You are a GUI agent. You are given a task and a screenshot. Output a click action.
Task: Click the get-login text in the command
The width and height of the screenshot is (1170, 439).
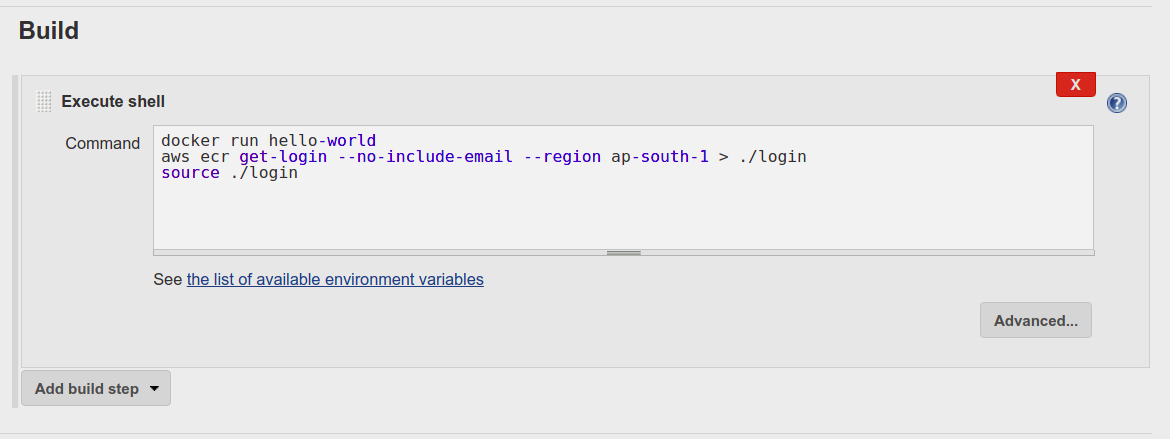[283, 156]
